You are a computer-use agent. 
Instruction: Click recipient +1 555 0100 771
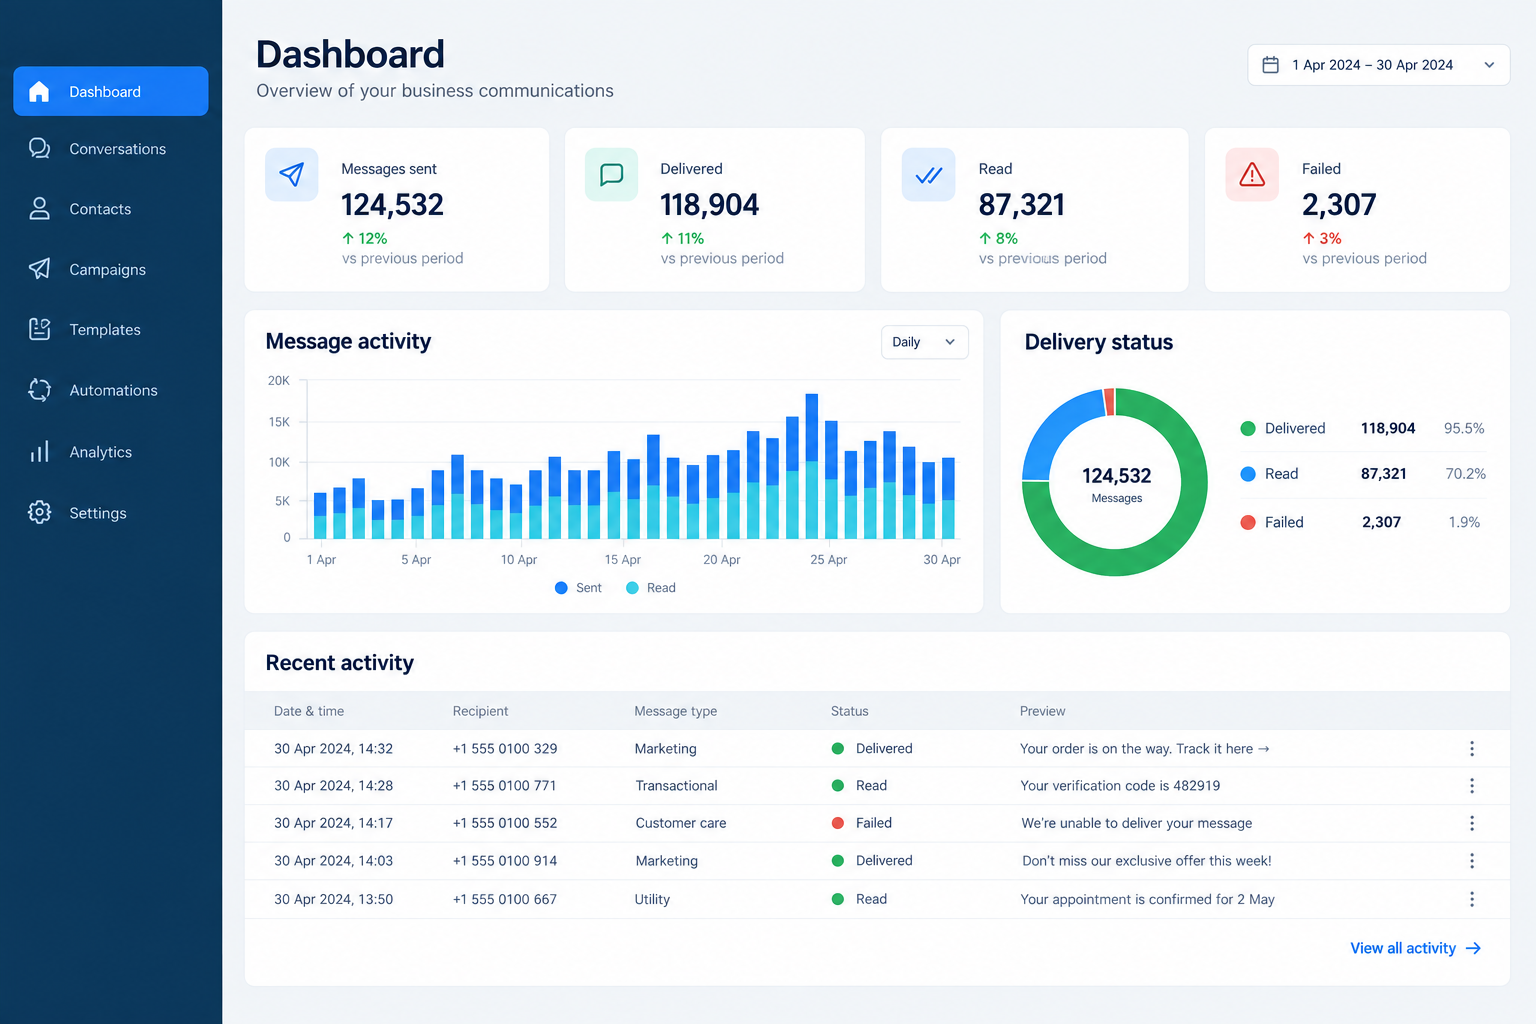(x=504, y=786)
